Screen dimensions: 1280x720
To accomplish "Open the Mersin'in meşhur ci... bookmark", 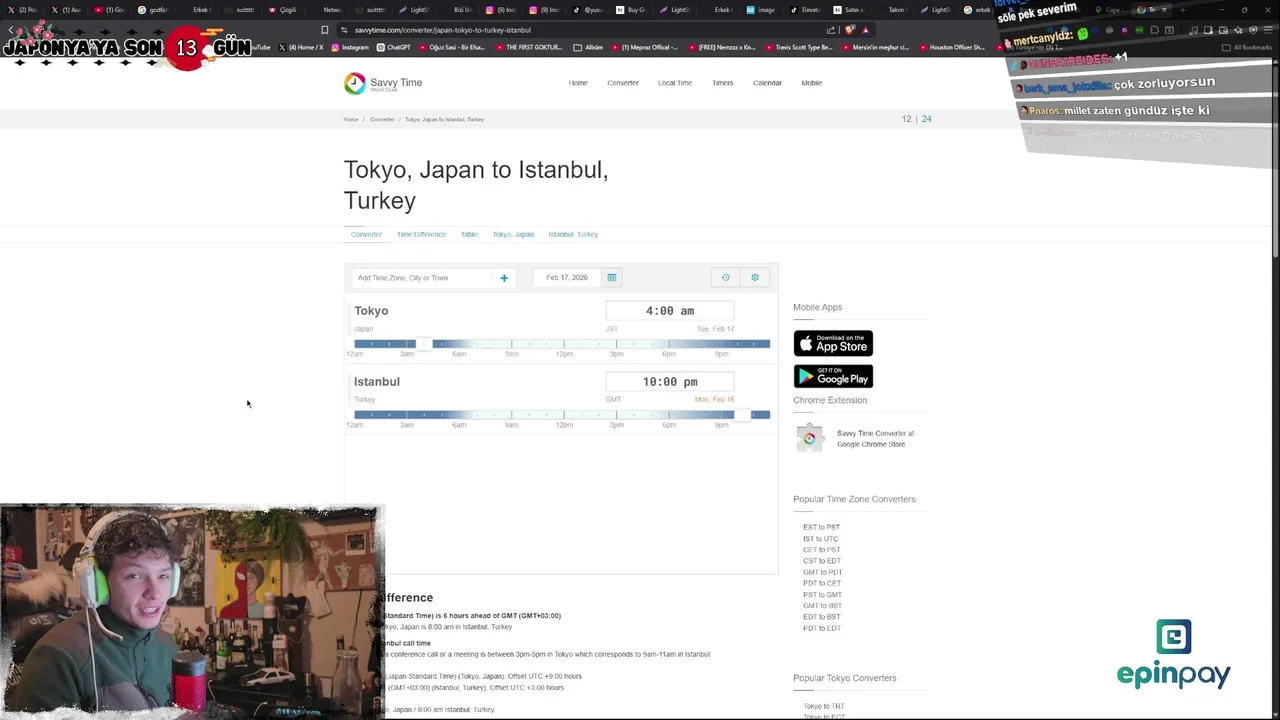I will pyautogui.click(x=876, y=47).
